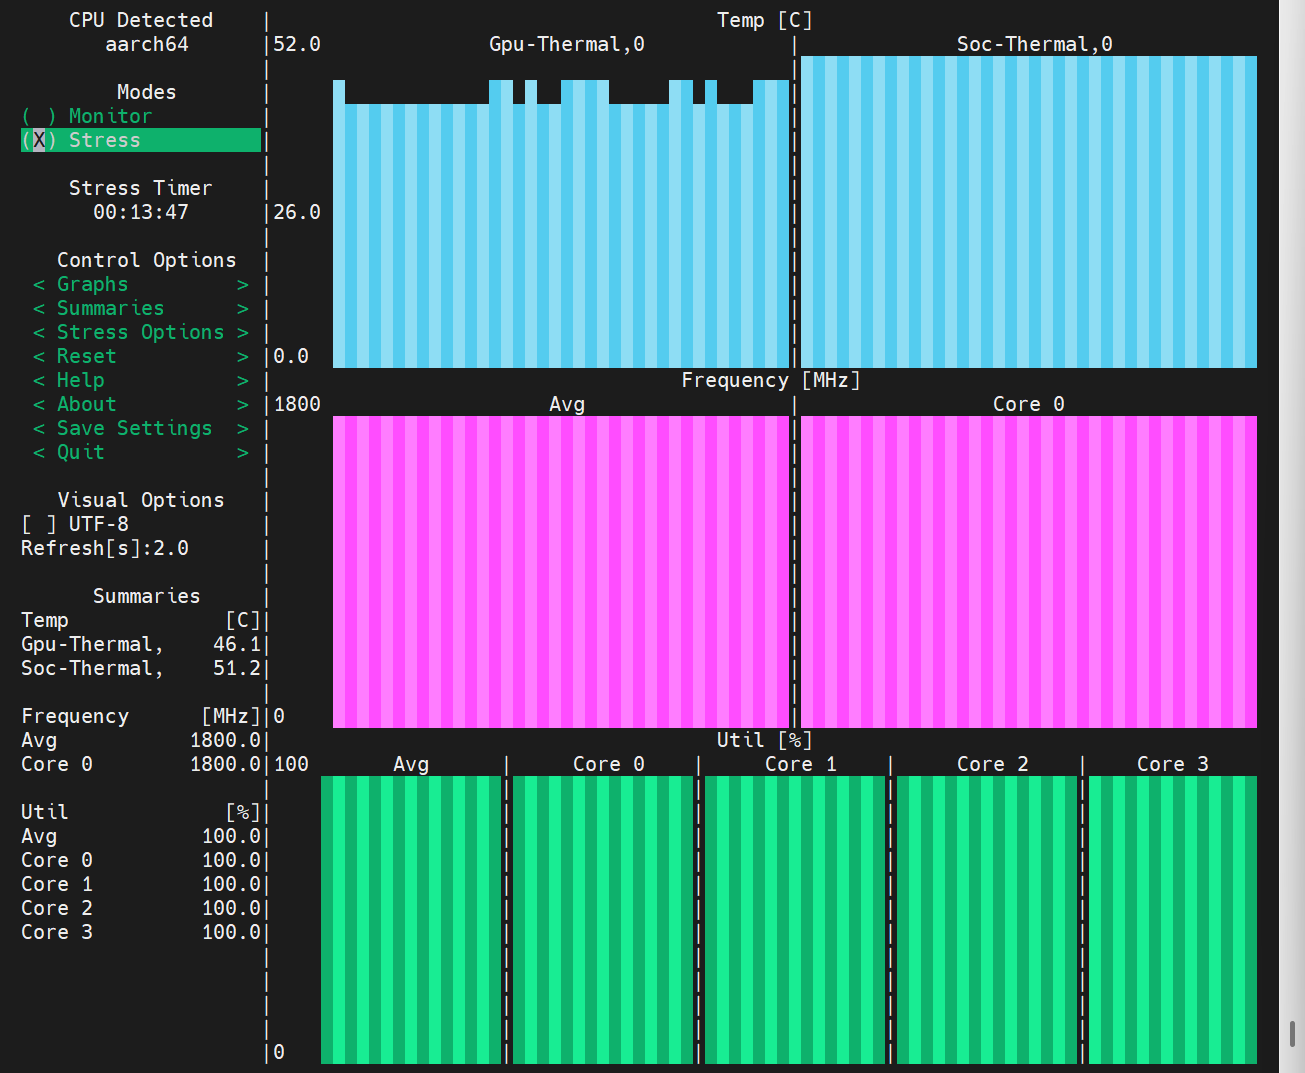Click the Refresh[s]:2.0 input field
Screen dimensions: 1305x1073
pyautogui.click(x=105, y=548)
